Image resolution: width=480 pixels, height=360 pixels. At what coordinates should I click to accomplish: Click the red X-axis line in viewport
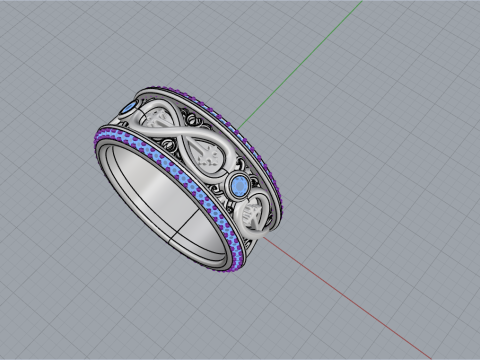[347, 298]
